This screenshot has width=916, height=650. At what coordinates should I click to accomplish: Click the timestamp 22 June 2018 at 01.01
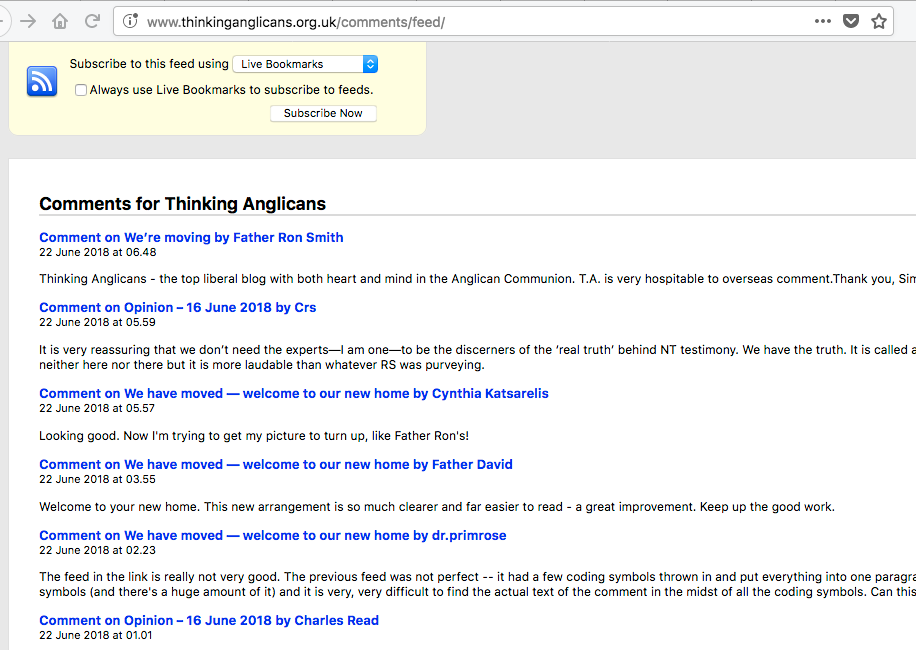[x=96, y=635]
